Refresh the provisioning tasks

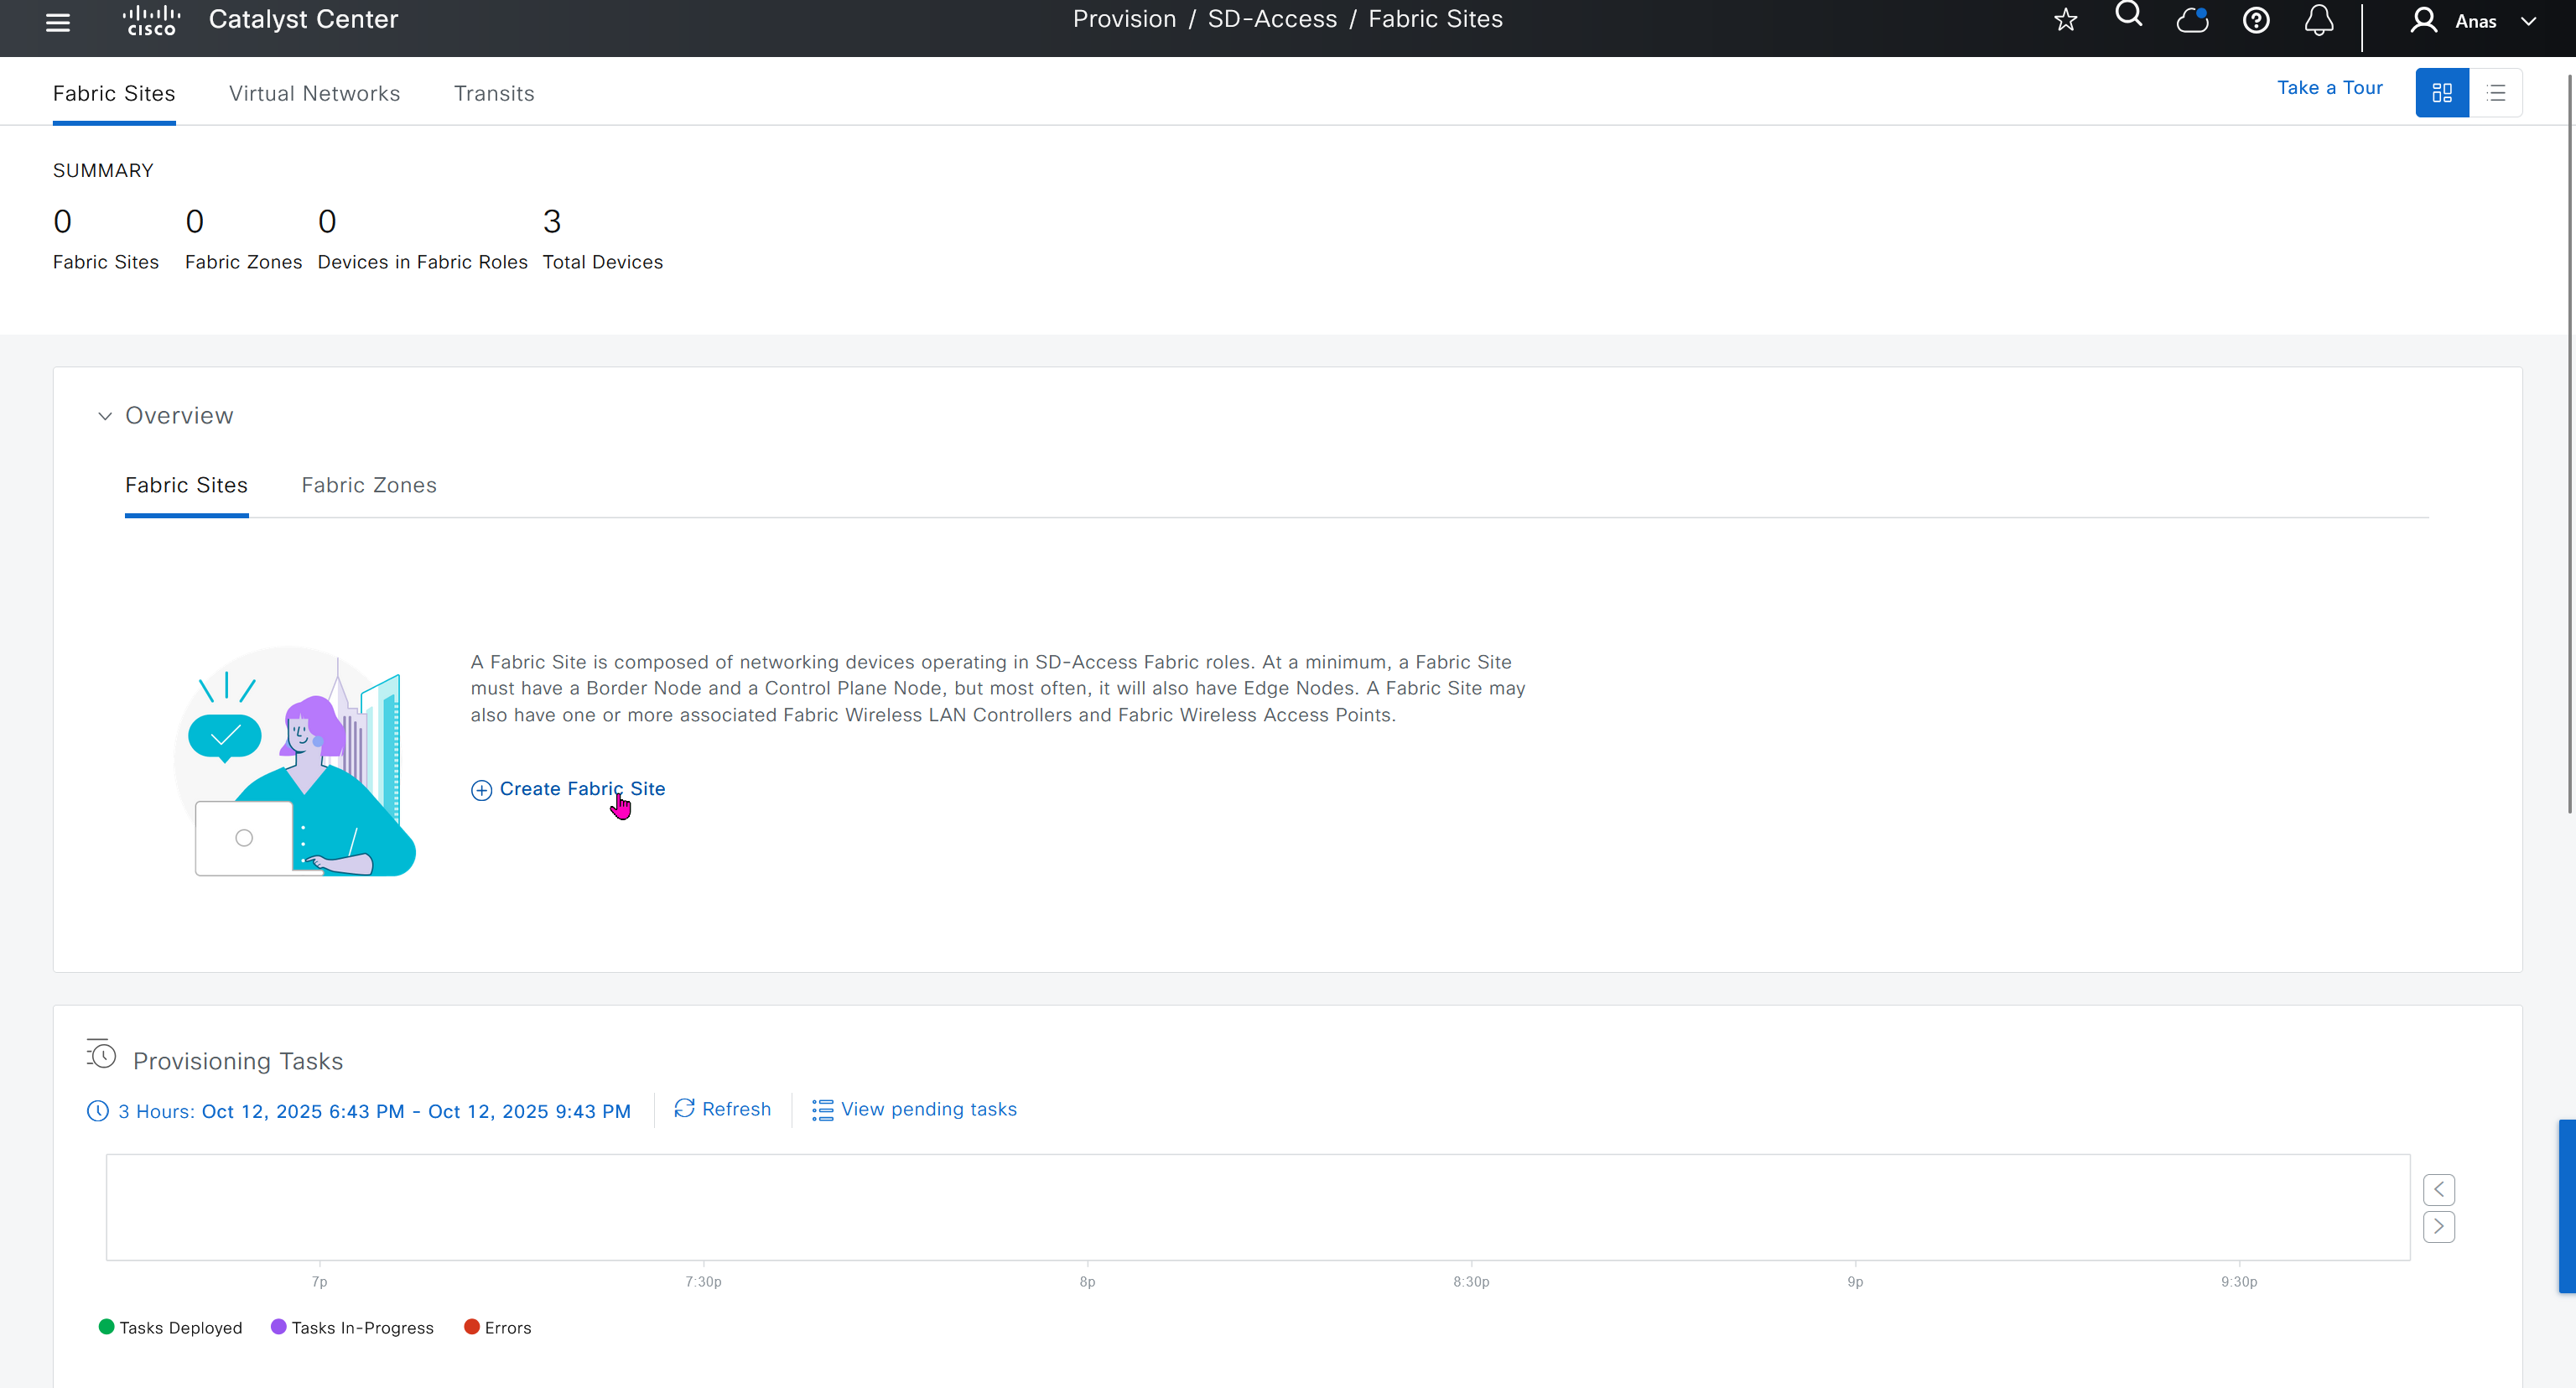point(722,1109)
